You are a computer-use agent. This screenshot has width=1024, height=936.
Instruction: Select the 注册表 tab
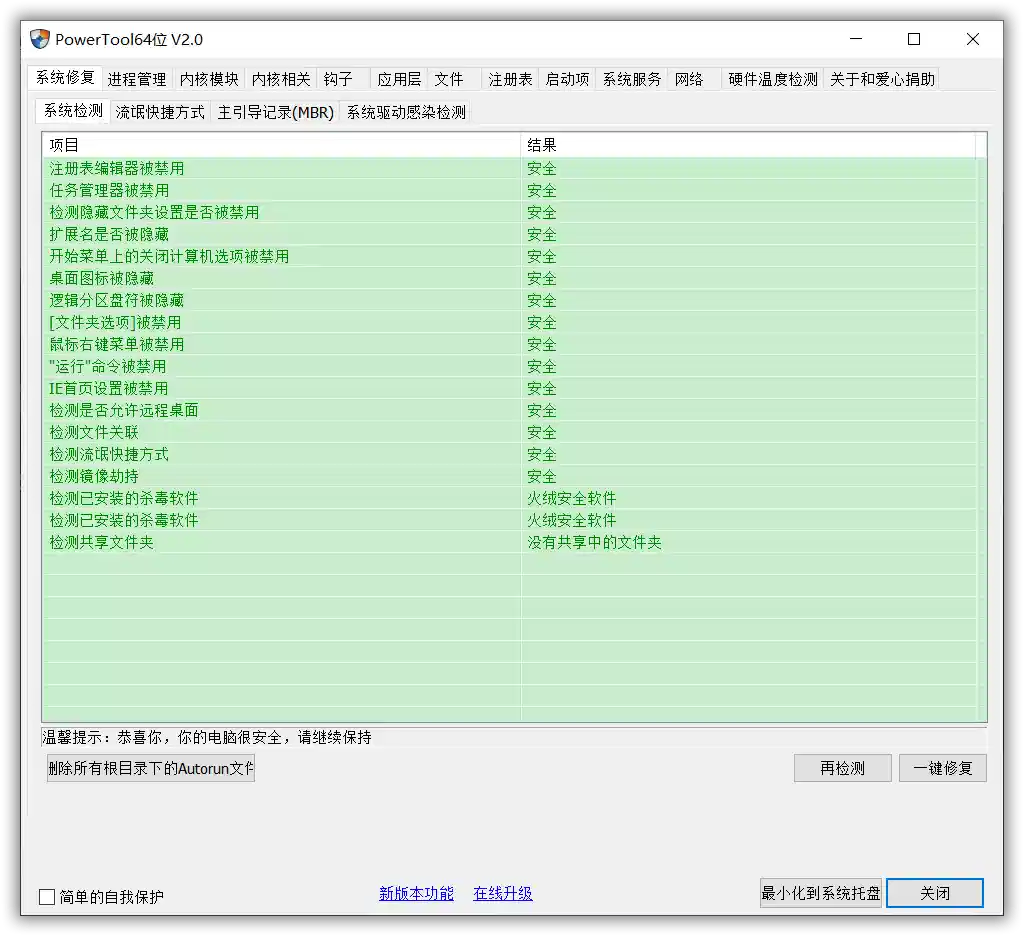coord(510,79)
